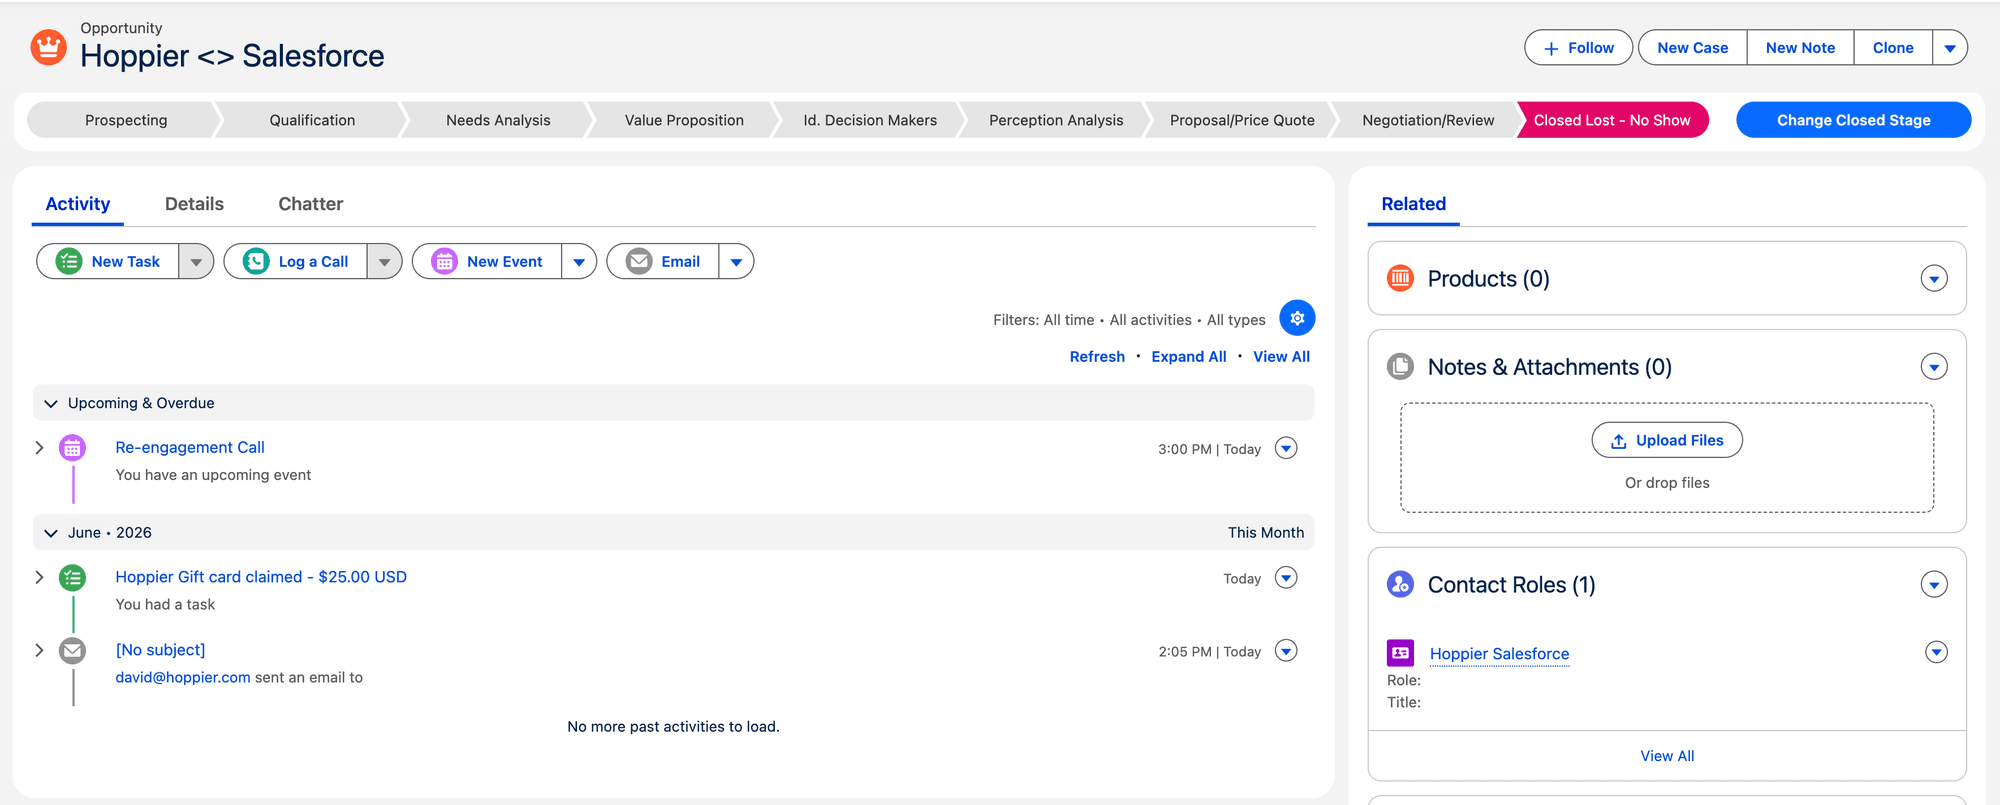Click View All in Contact Roles
Image resolution: width=2000 pixels, height=805 pixels.
coord(1667,756)
